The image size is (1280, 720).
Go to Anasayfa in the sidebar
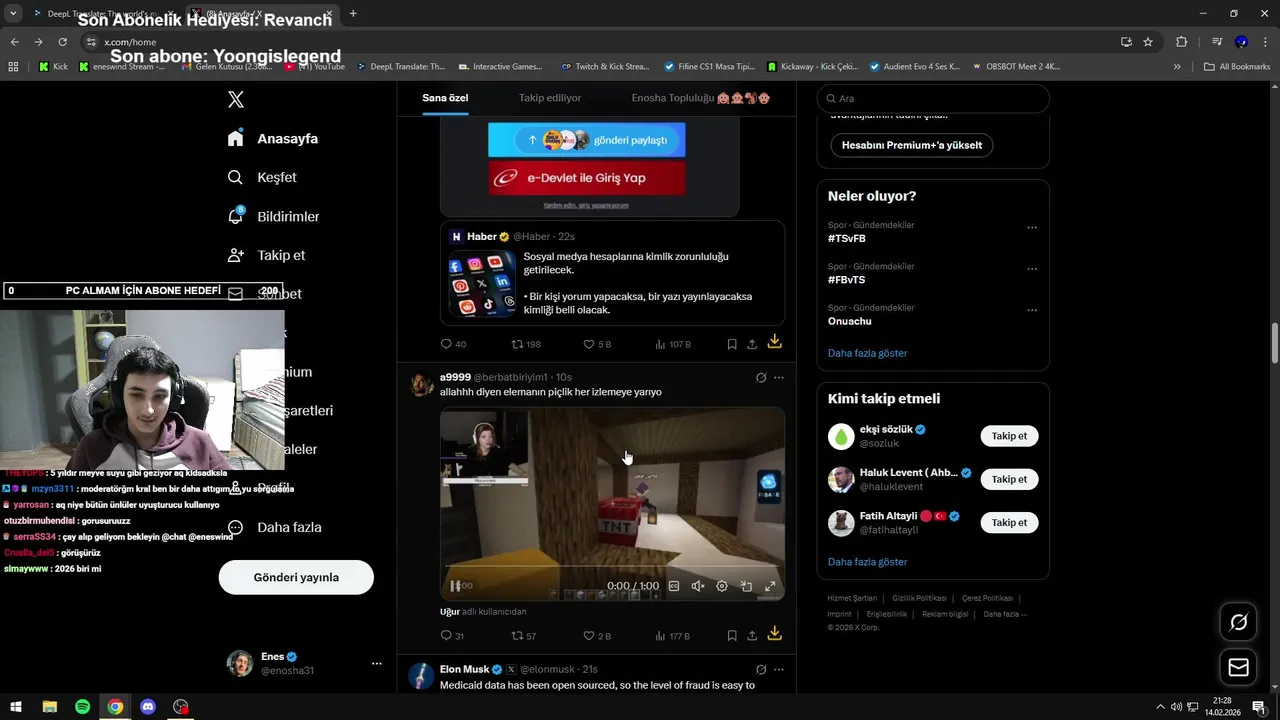(273, 139)
